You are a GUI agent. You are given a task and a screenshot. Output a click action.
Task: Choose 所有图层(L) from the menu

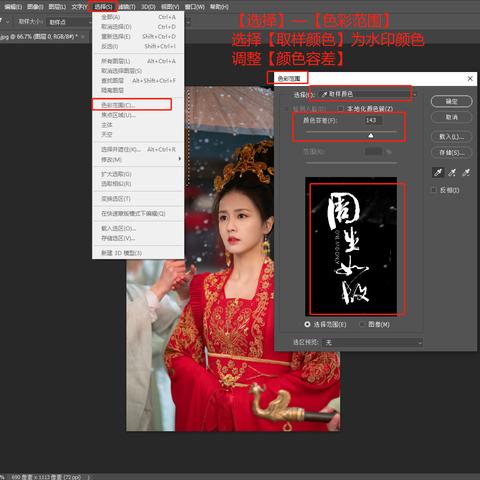[138, 61]
